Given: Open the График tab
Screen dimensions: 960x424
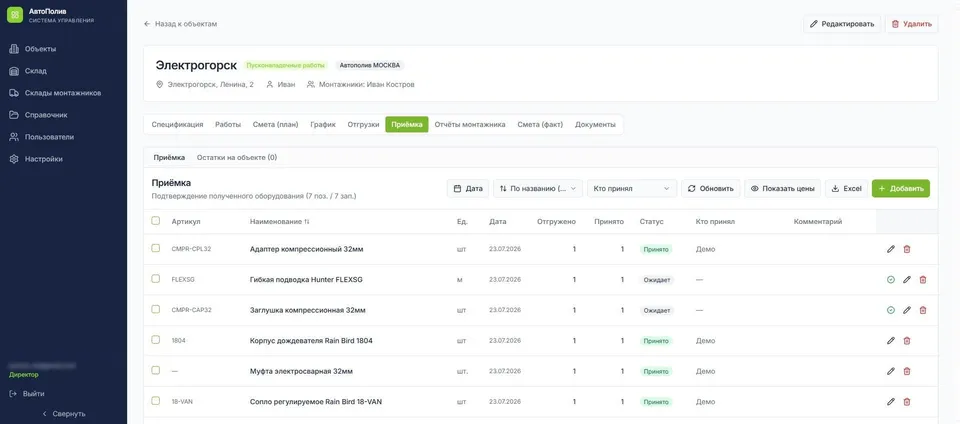Looking at the screenshot, I should 323,124.
